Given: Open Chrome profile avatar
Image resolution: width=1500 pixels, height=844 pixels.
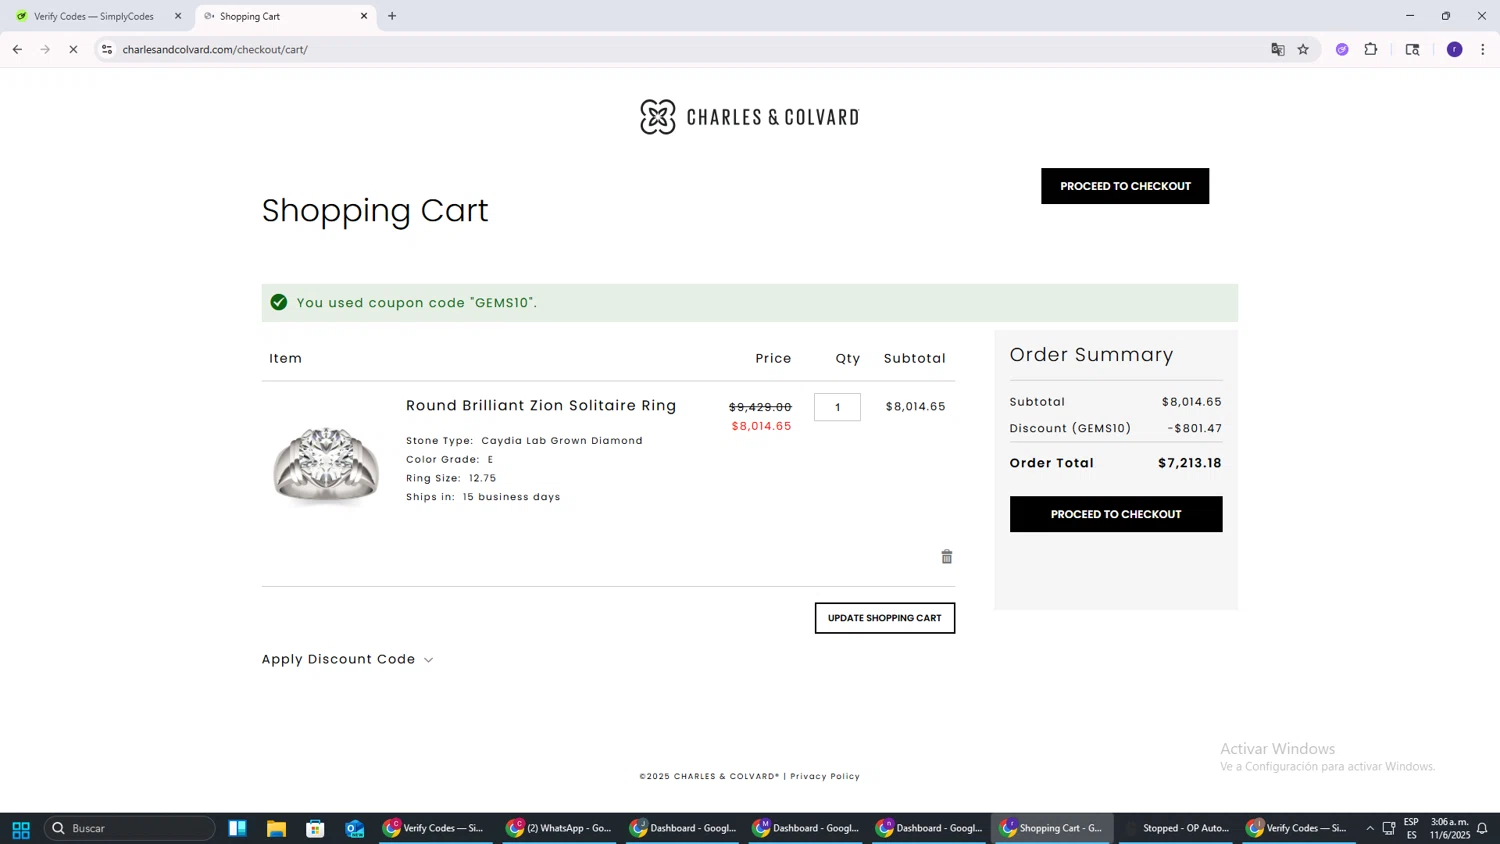Looking at the screenshot, I should 1454,49.
